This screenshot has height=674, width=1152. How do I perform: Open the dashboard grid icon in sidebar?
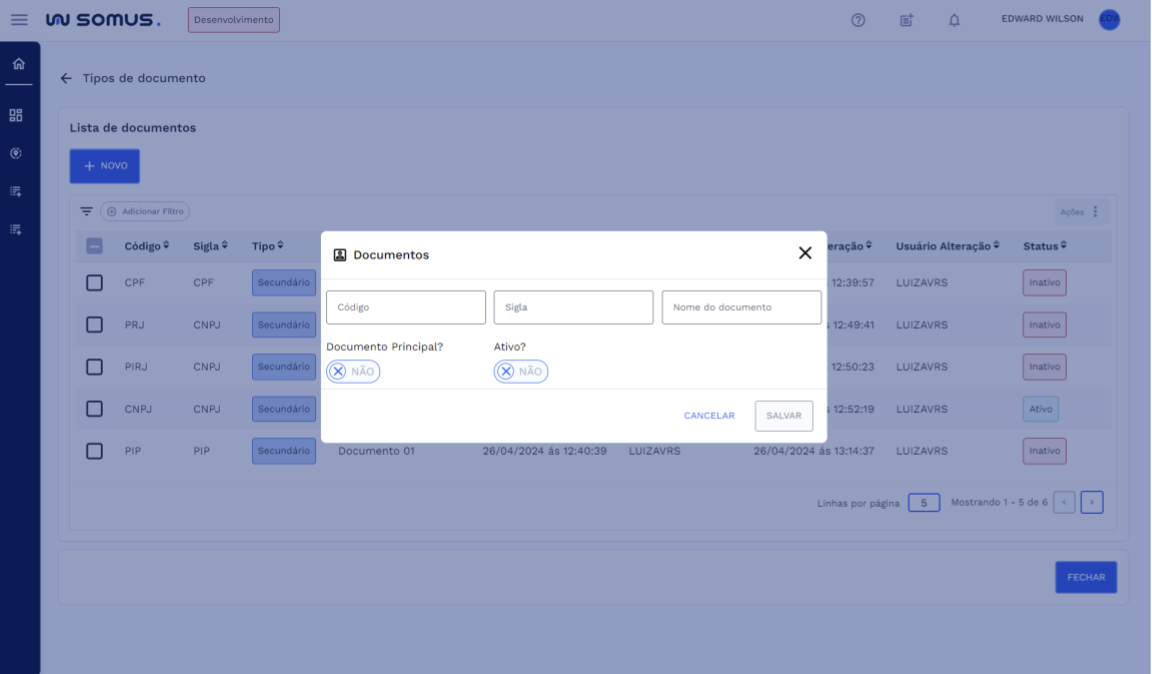click(16, 116)
